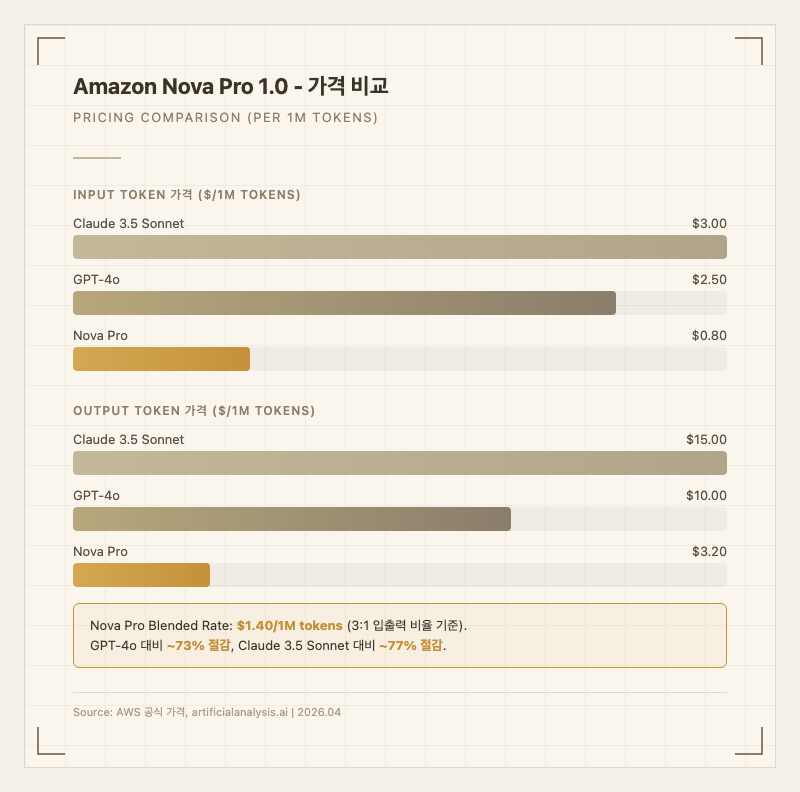Click the Claude 3.5 Sonnet input price bar

click(x=400, y=247)
